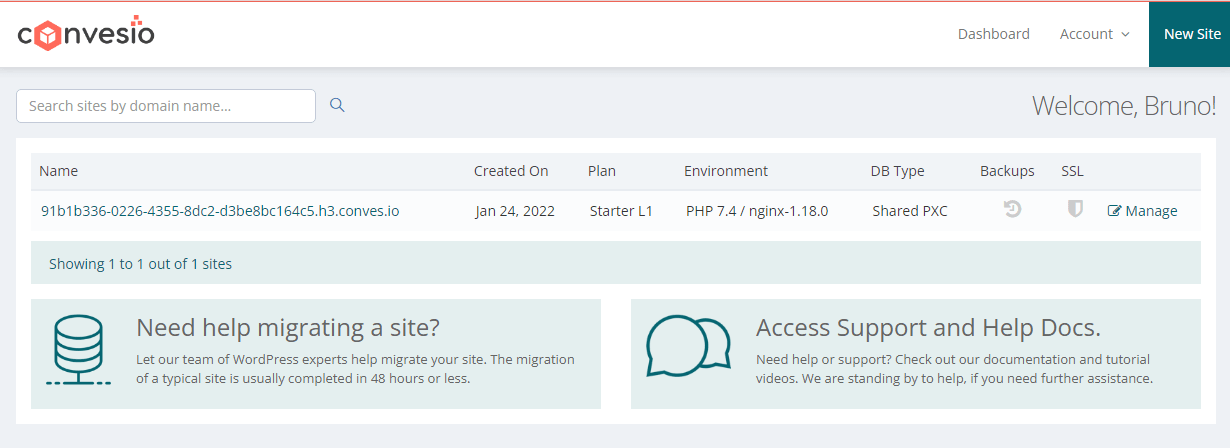The height and width of the screenshot is (448, 1230).
Task: Click the DB Type column header
Action: pos(898,171)
